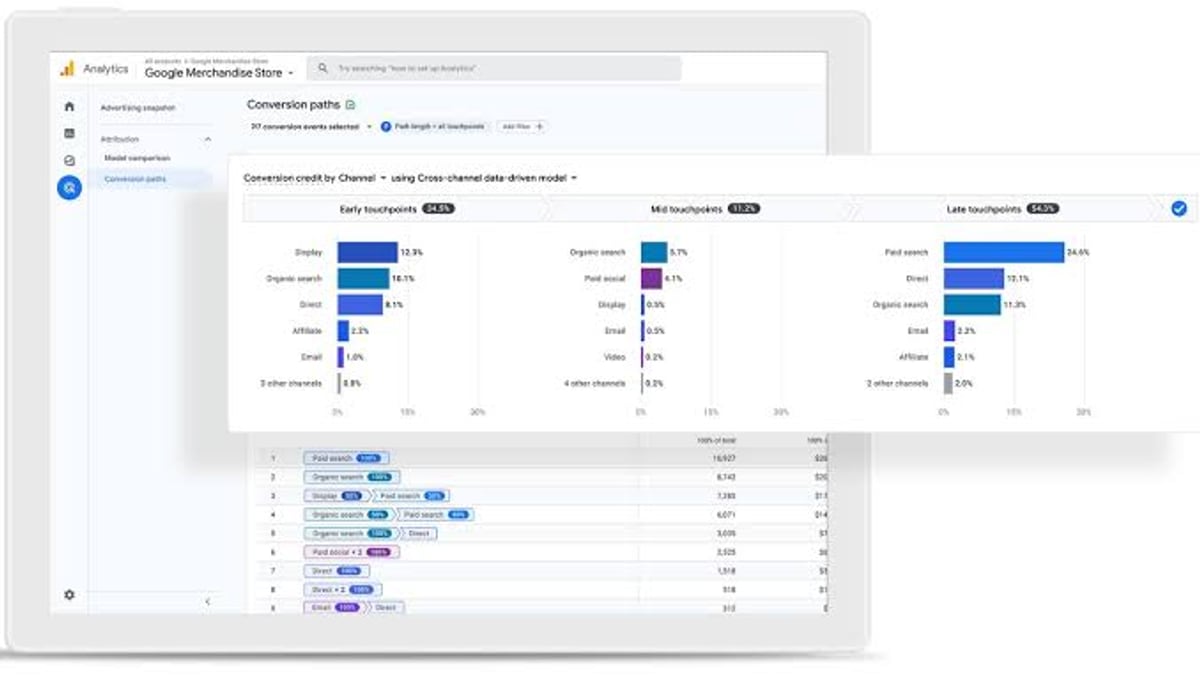
Task: Click the Paid social × 2 chip
Action: tap(351, 552)
